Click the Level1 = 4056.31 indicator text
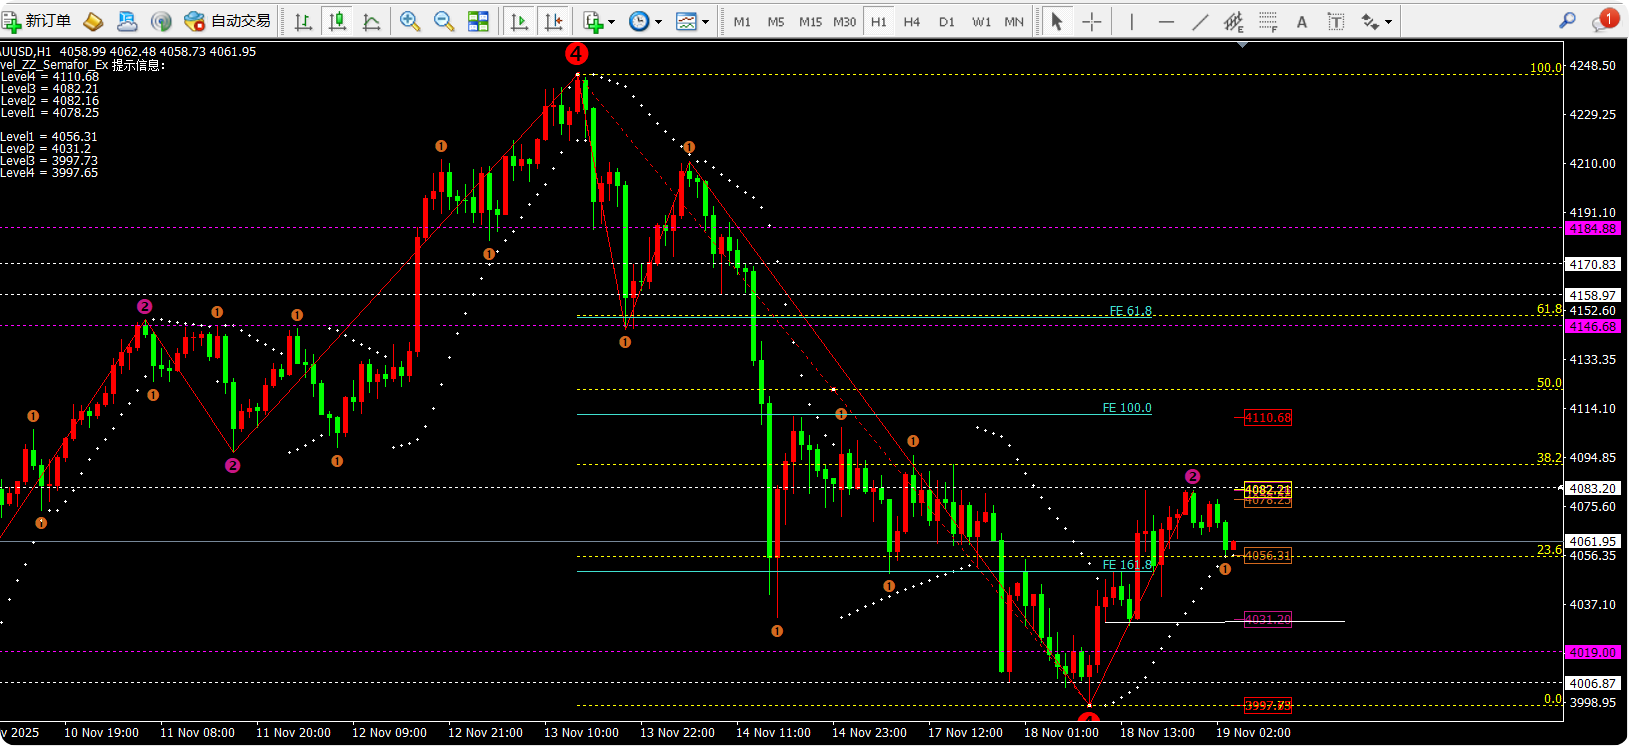Viewport: 1629px width, 746px height. pyautogui.click(x=49, y=137)
